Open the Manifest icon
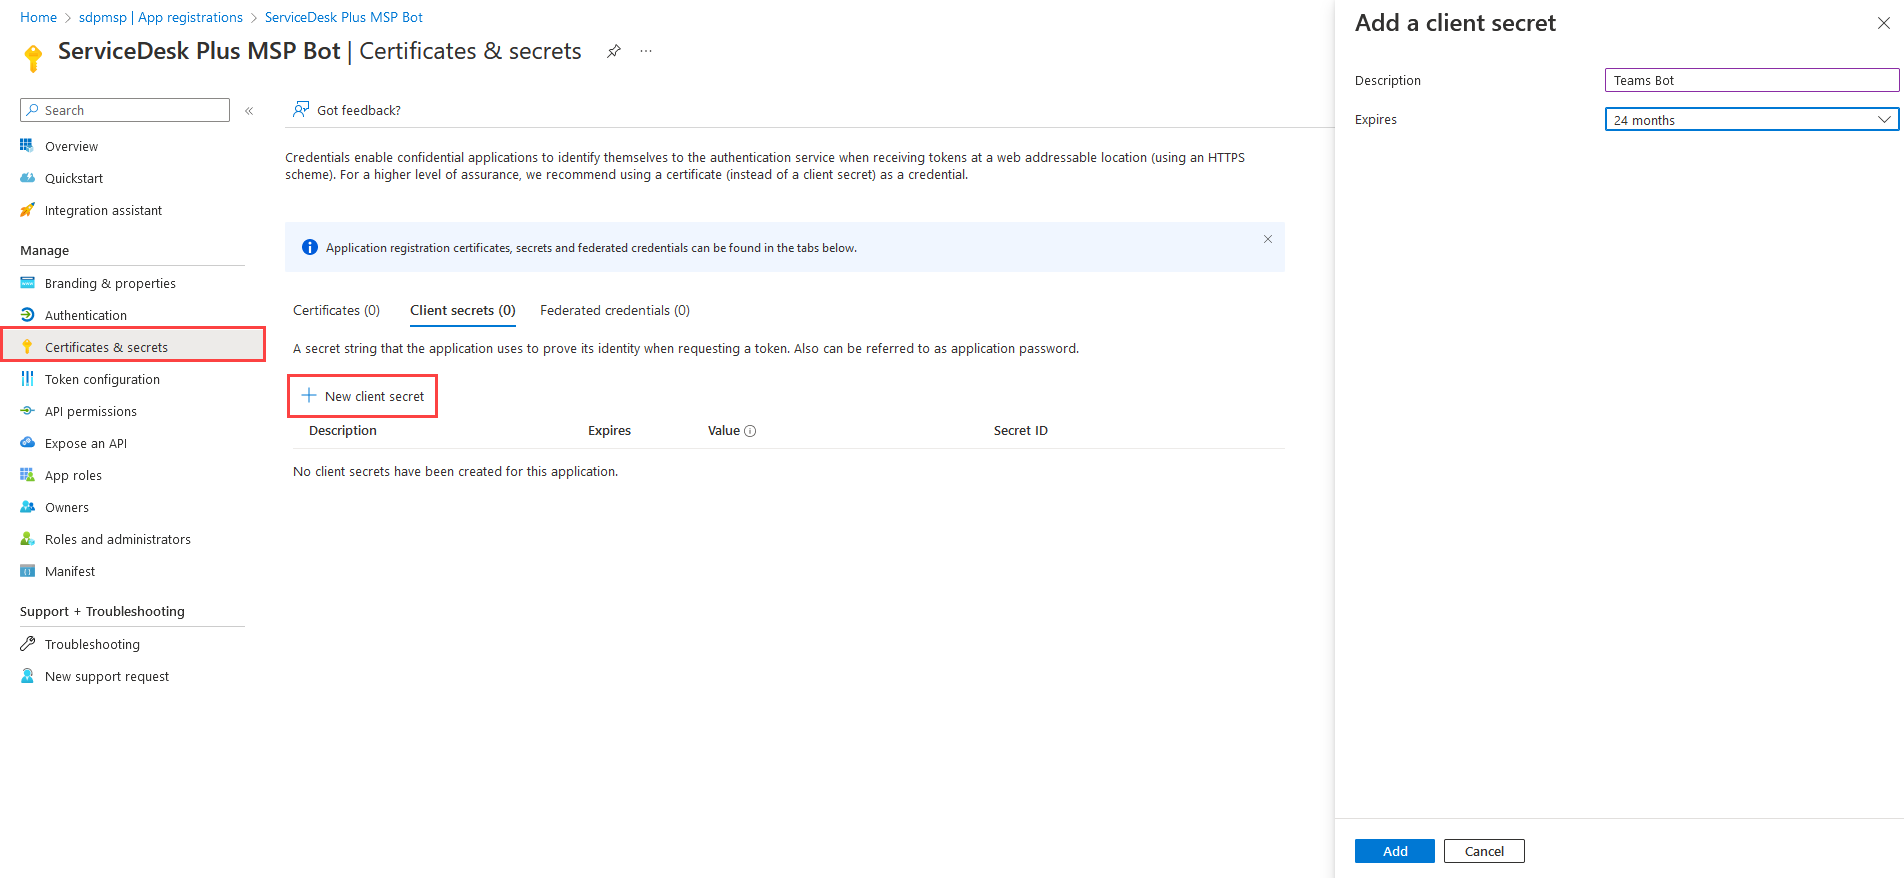 tap(27, 571)
